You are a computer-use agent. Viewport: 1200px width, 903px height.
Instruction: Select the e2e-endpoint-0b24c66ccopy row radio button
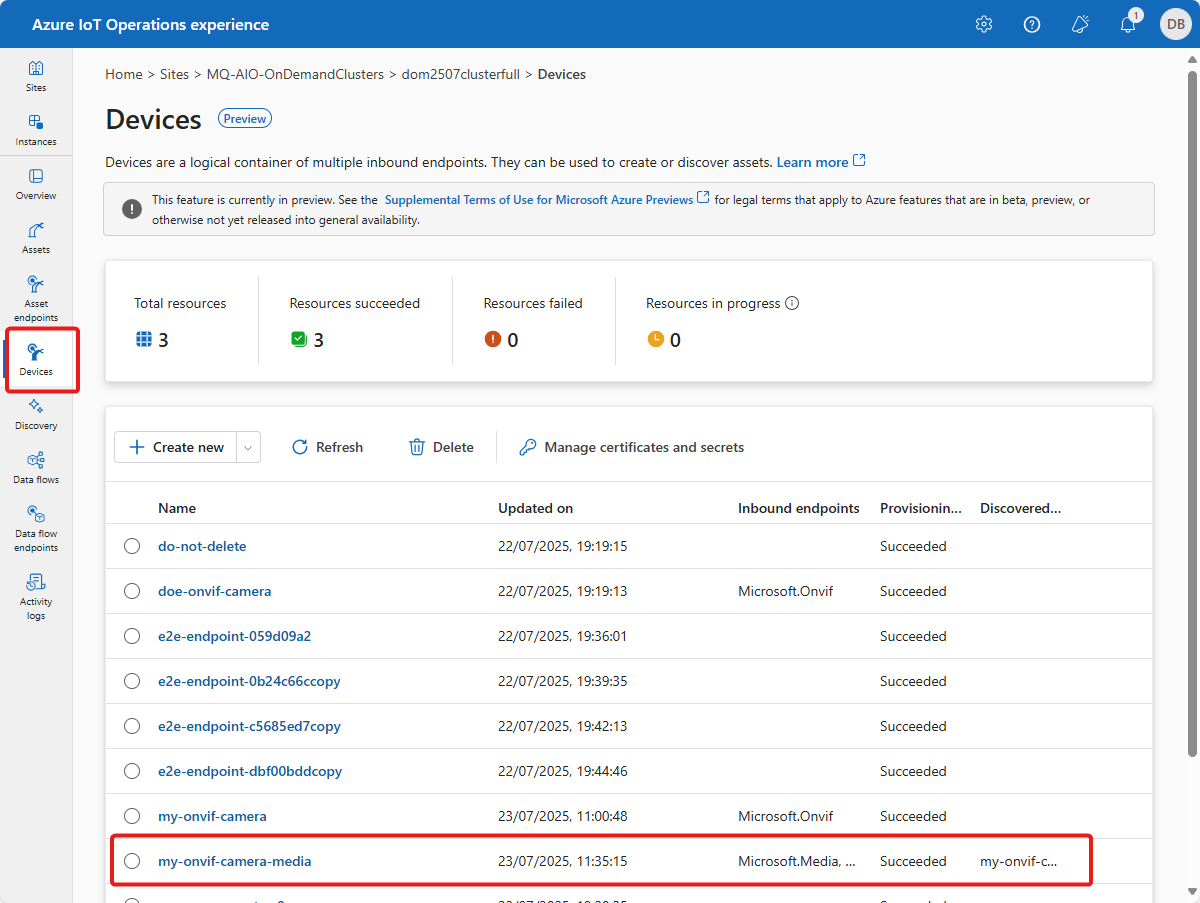132,681
